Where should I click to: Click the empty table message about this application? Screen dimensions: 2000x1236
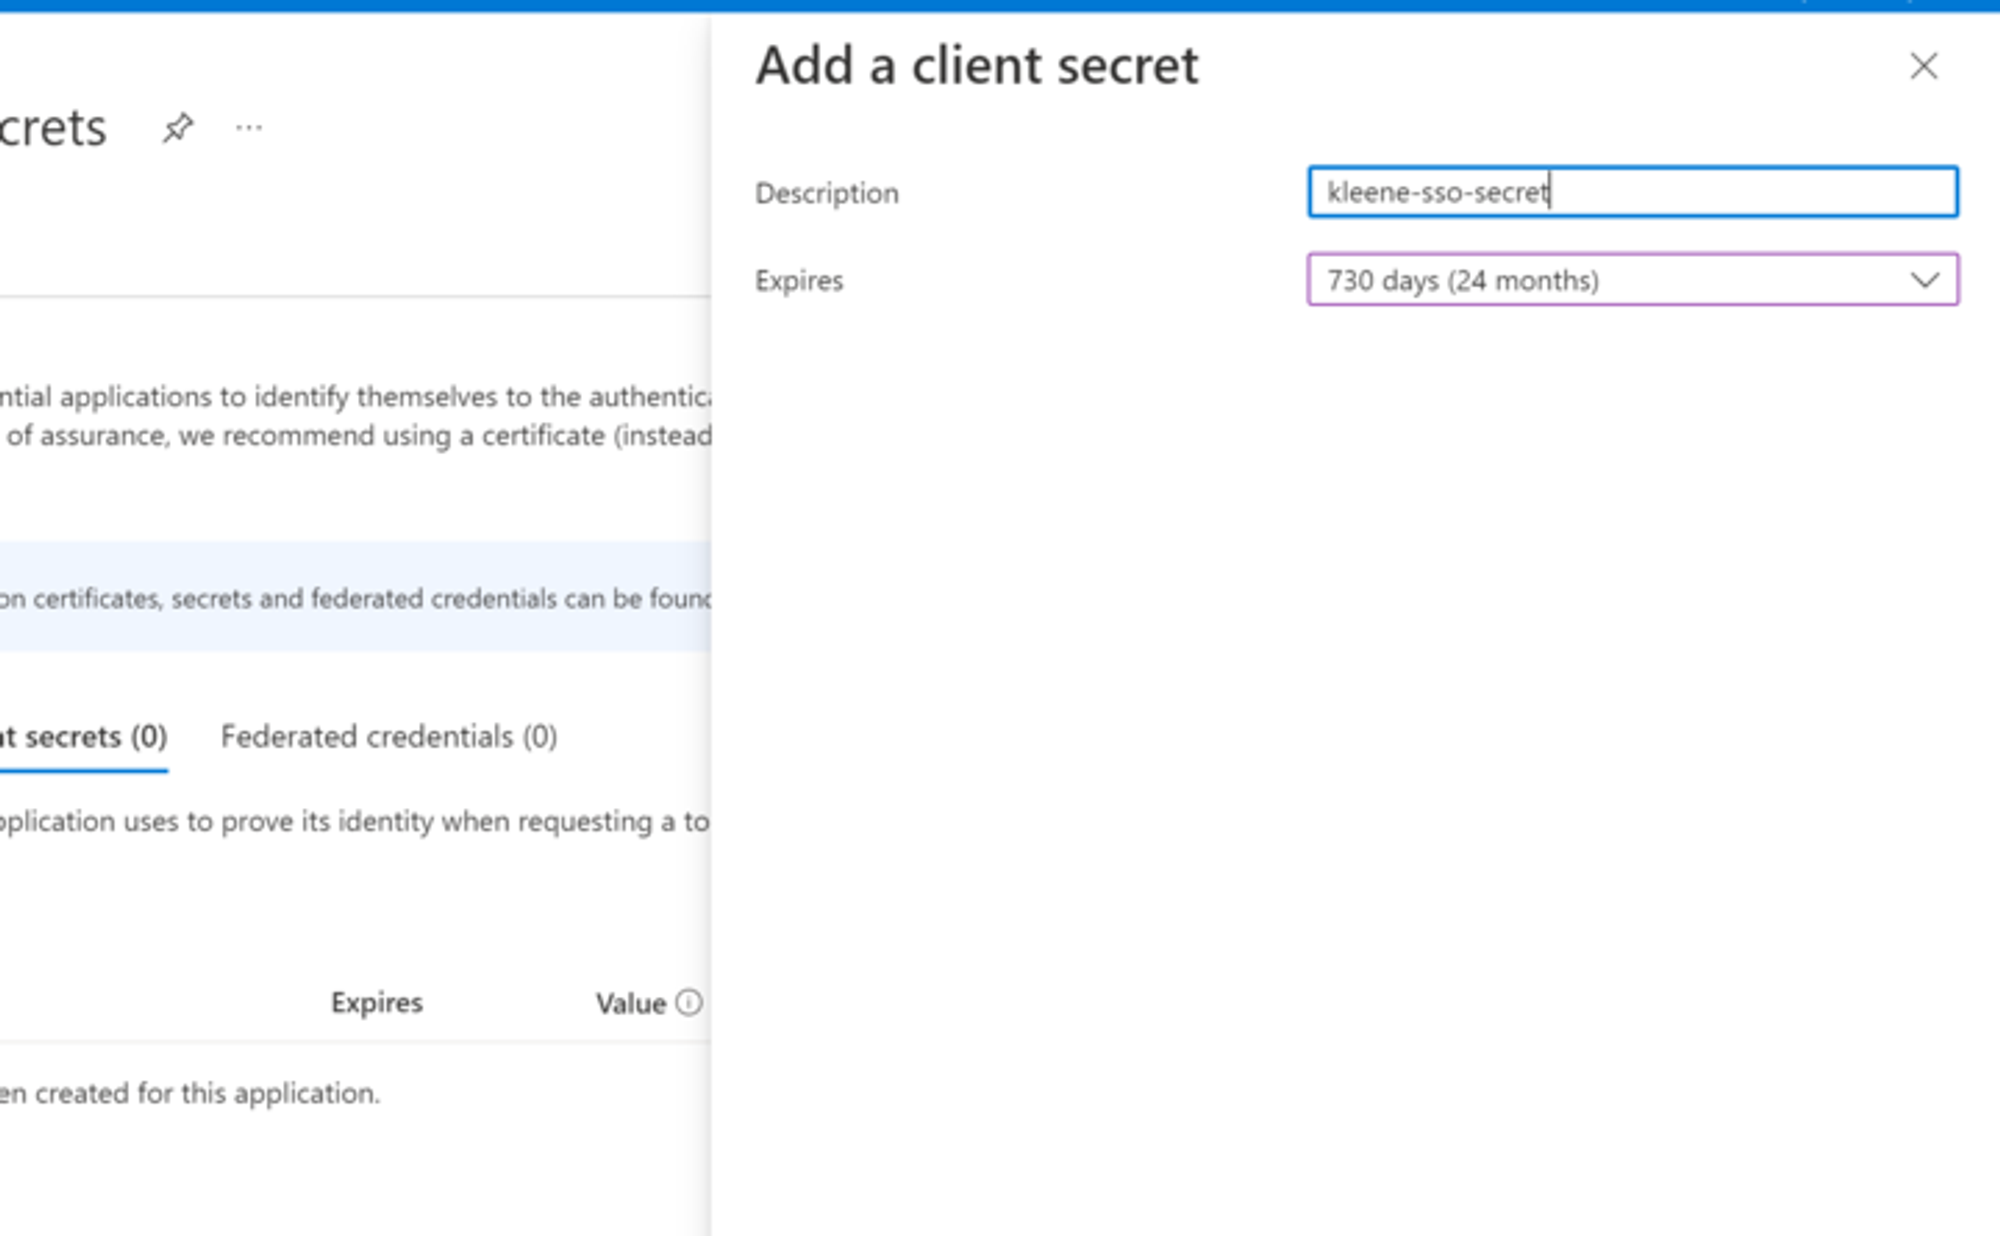[190, 1093]
